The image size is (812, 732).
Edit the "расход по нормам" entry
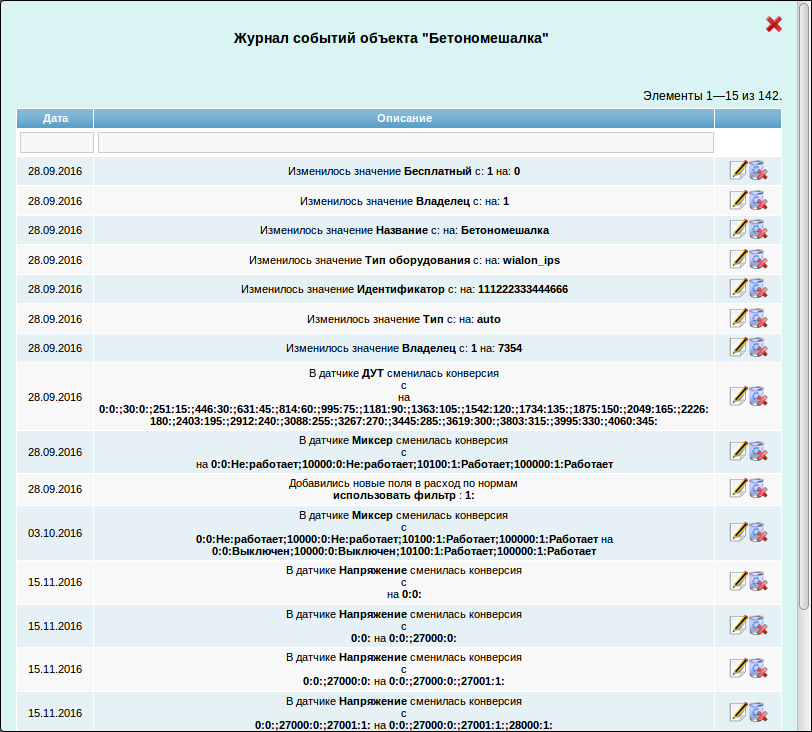(738, 488)
